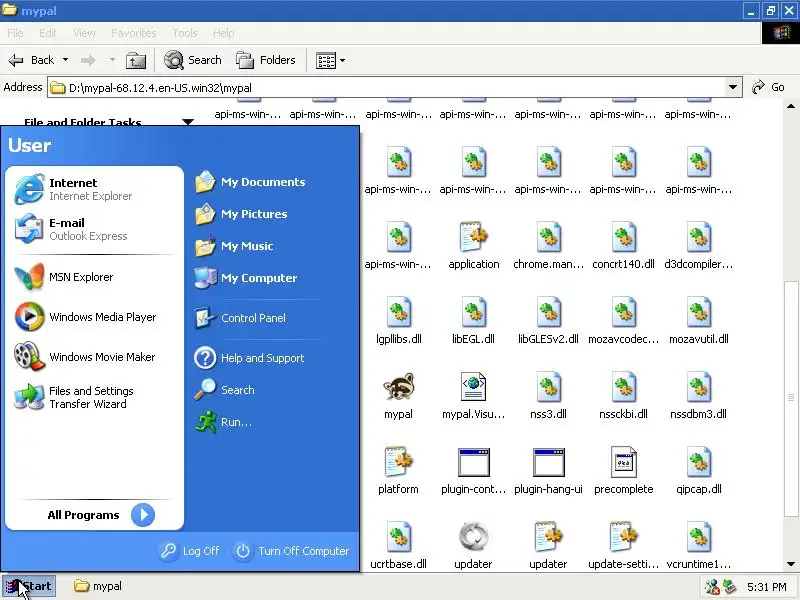Open the Tools menu
800x600 pixels.
[185, 33]
